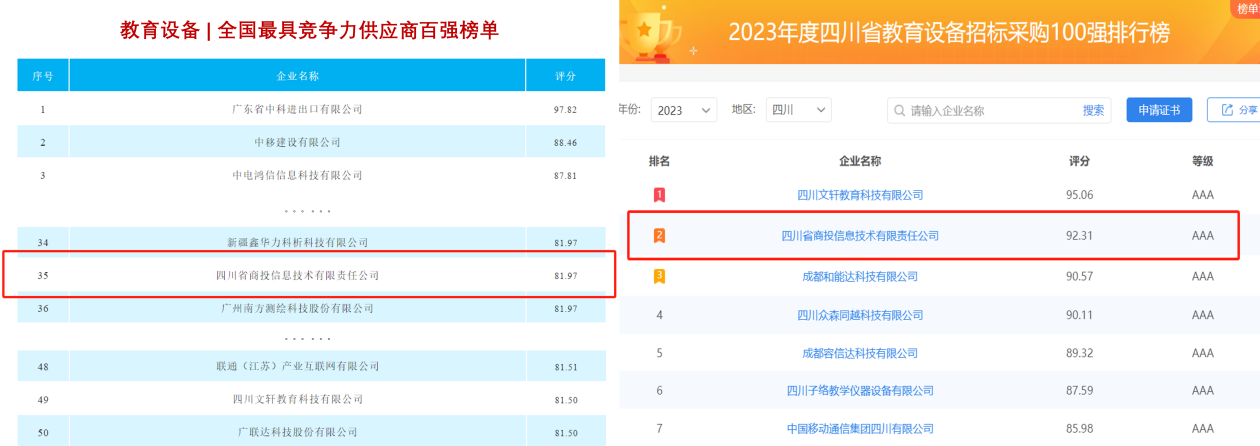Open the year 2023 dropdown
This screenshot has height=446, width=1260.
684,110
